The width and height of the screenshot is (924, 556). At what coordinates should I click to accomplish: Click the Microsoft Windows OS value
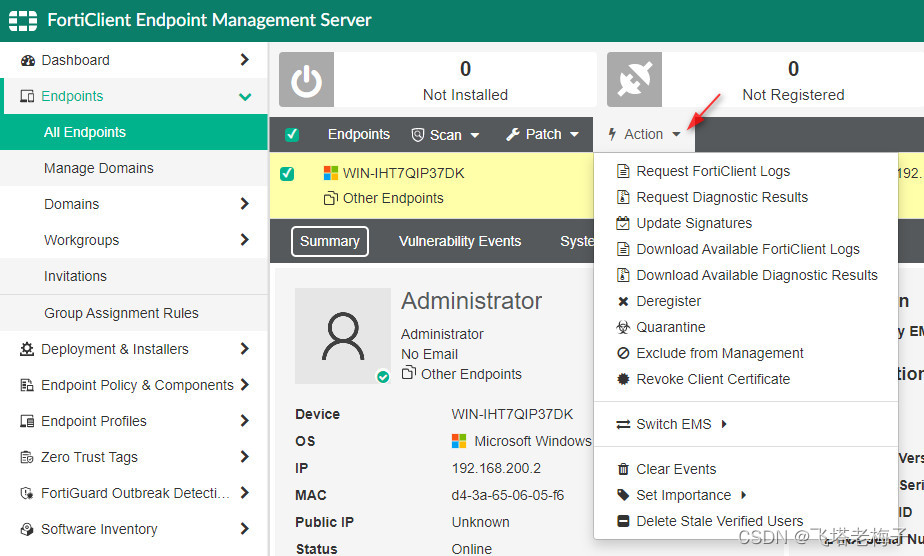[533, 441]
